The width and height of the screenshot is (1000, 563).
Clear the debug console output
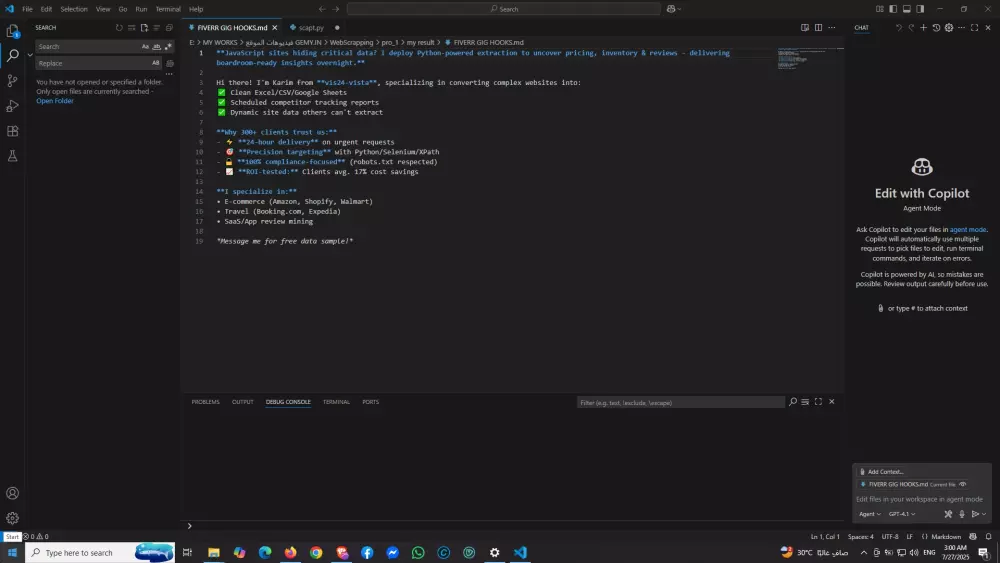pyautogui.click(x=805, y=402)
